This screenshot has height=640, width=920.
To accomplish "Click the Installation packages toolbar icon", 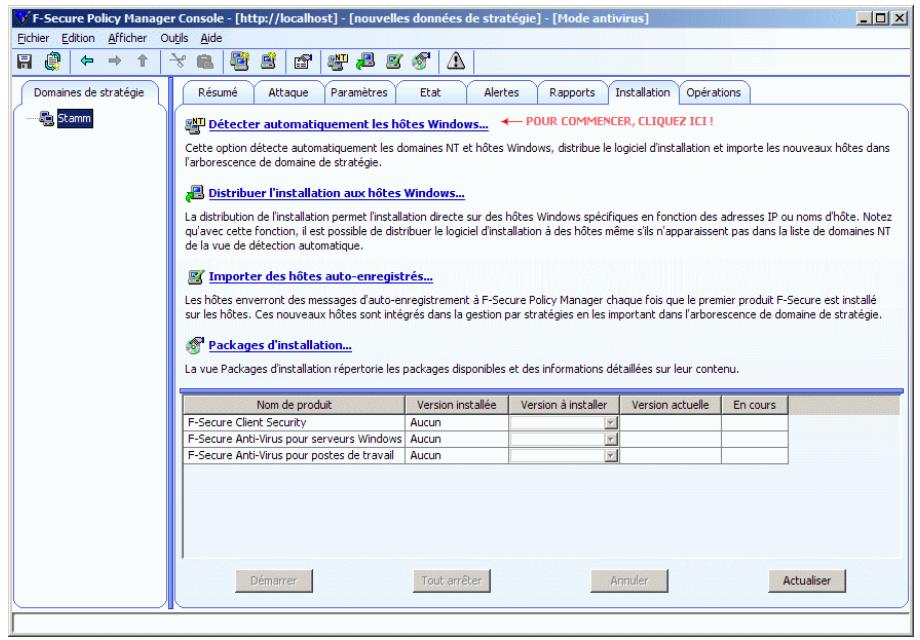I will (421, 61).
